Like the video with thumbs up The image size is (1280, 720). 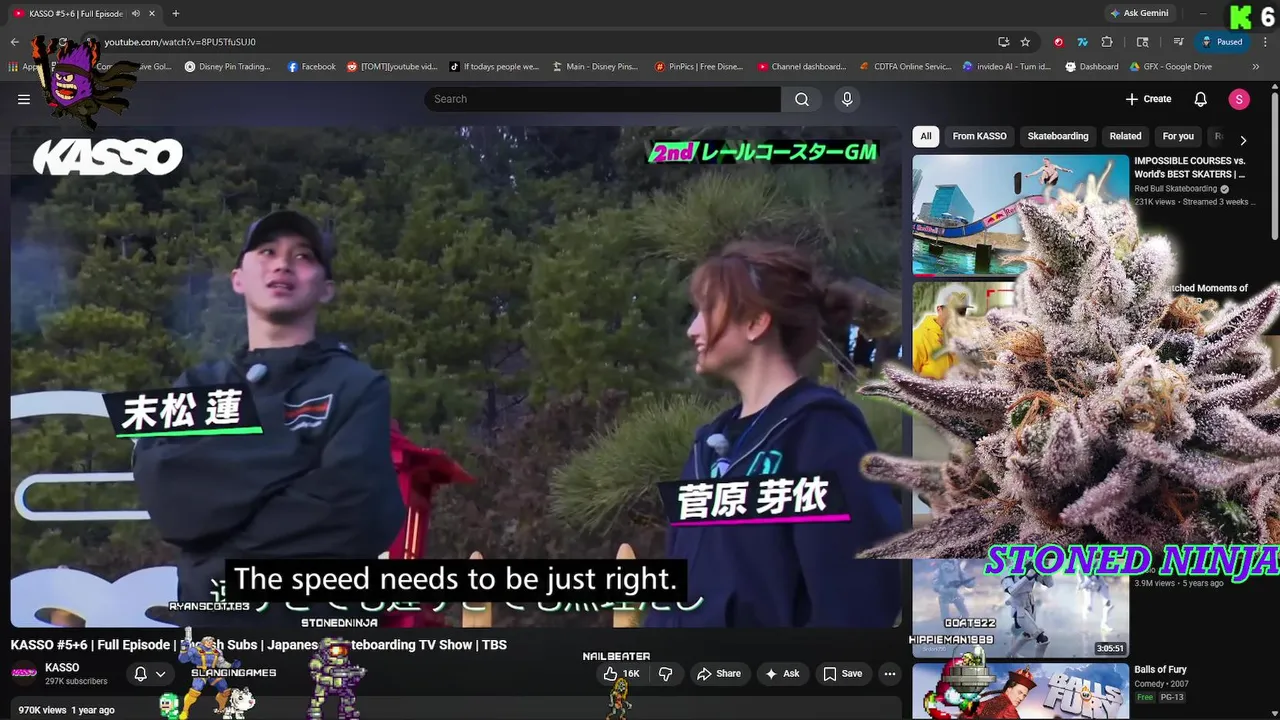pos(621,674)
